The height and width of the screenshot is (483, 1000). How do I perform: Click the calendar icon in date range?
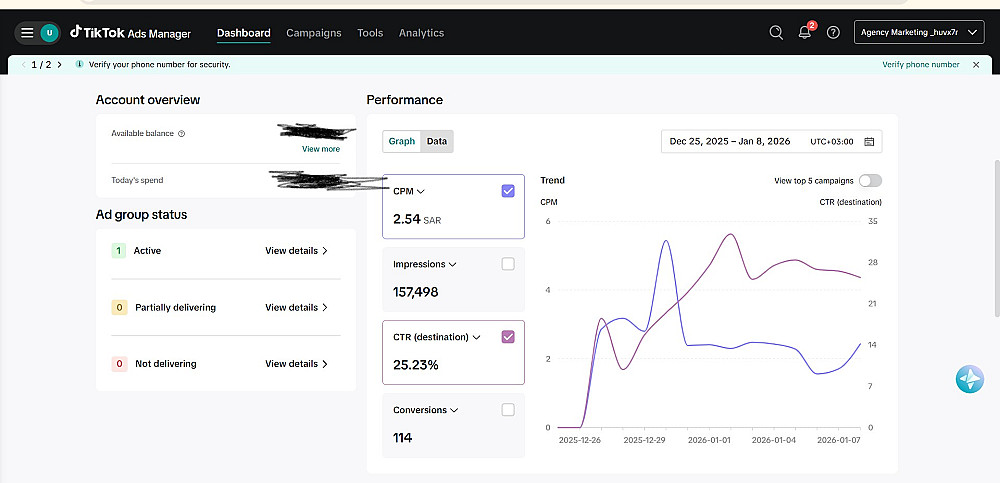pyautogui.click(x=869, y=141)
